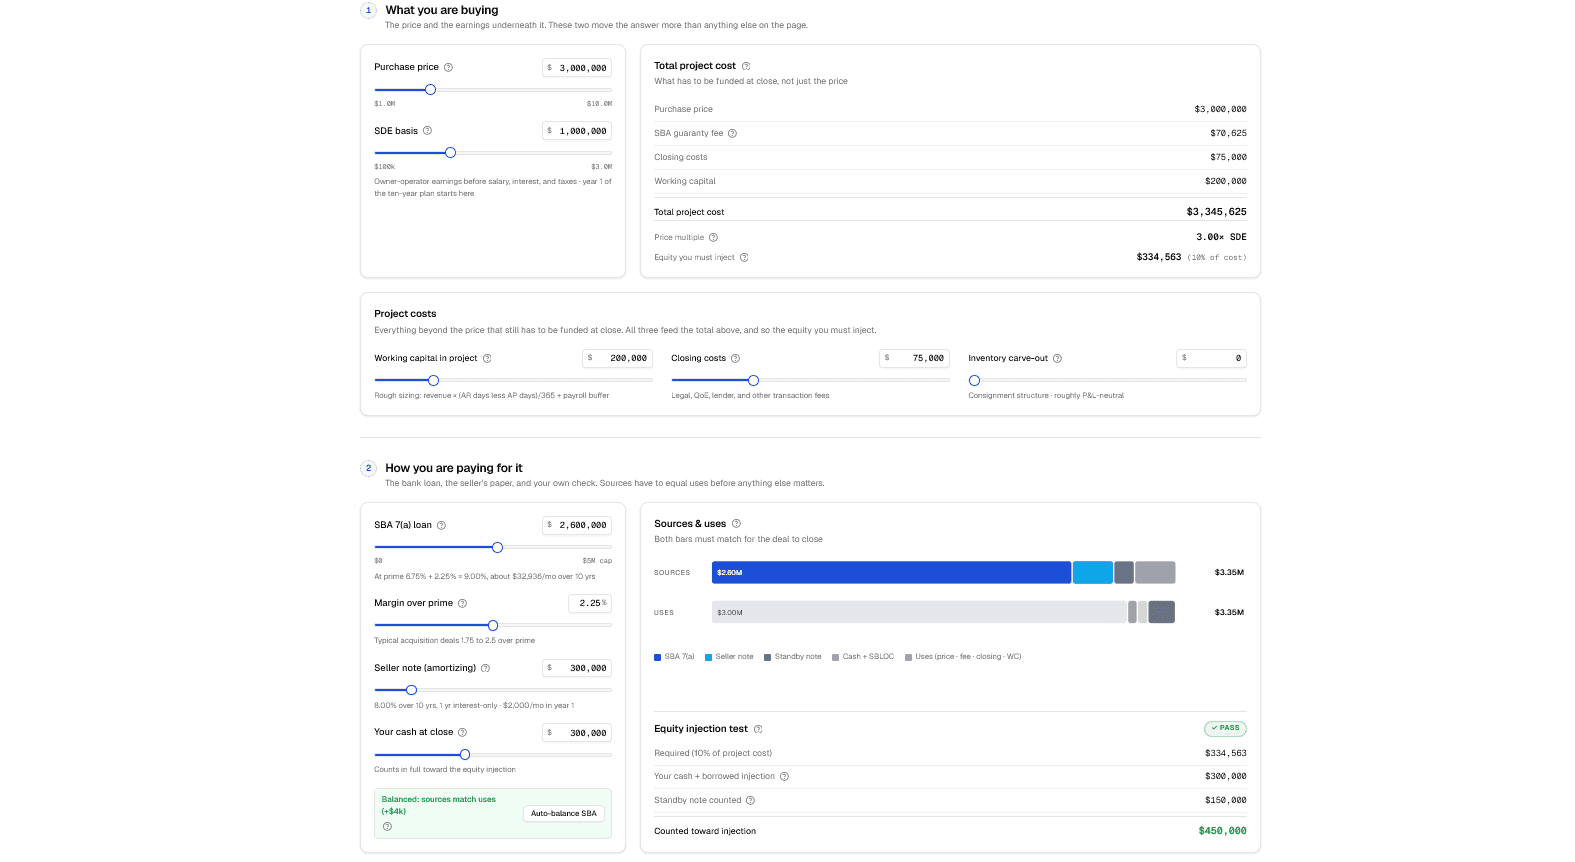Click Auto-balance SBA button
1575x862 pixels.
pyautogui.click(x=564, y=813)
